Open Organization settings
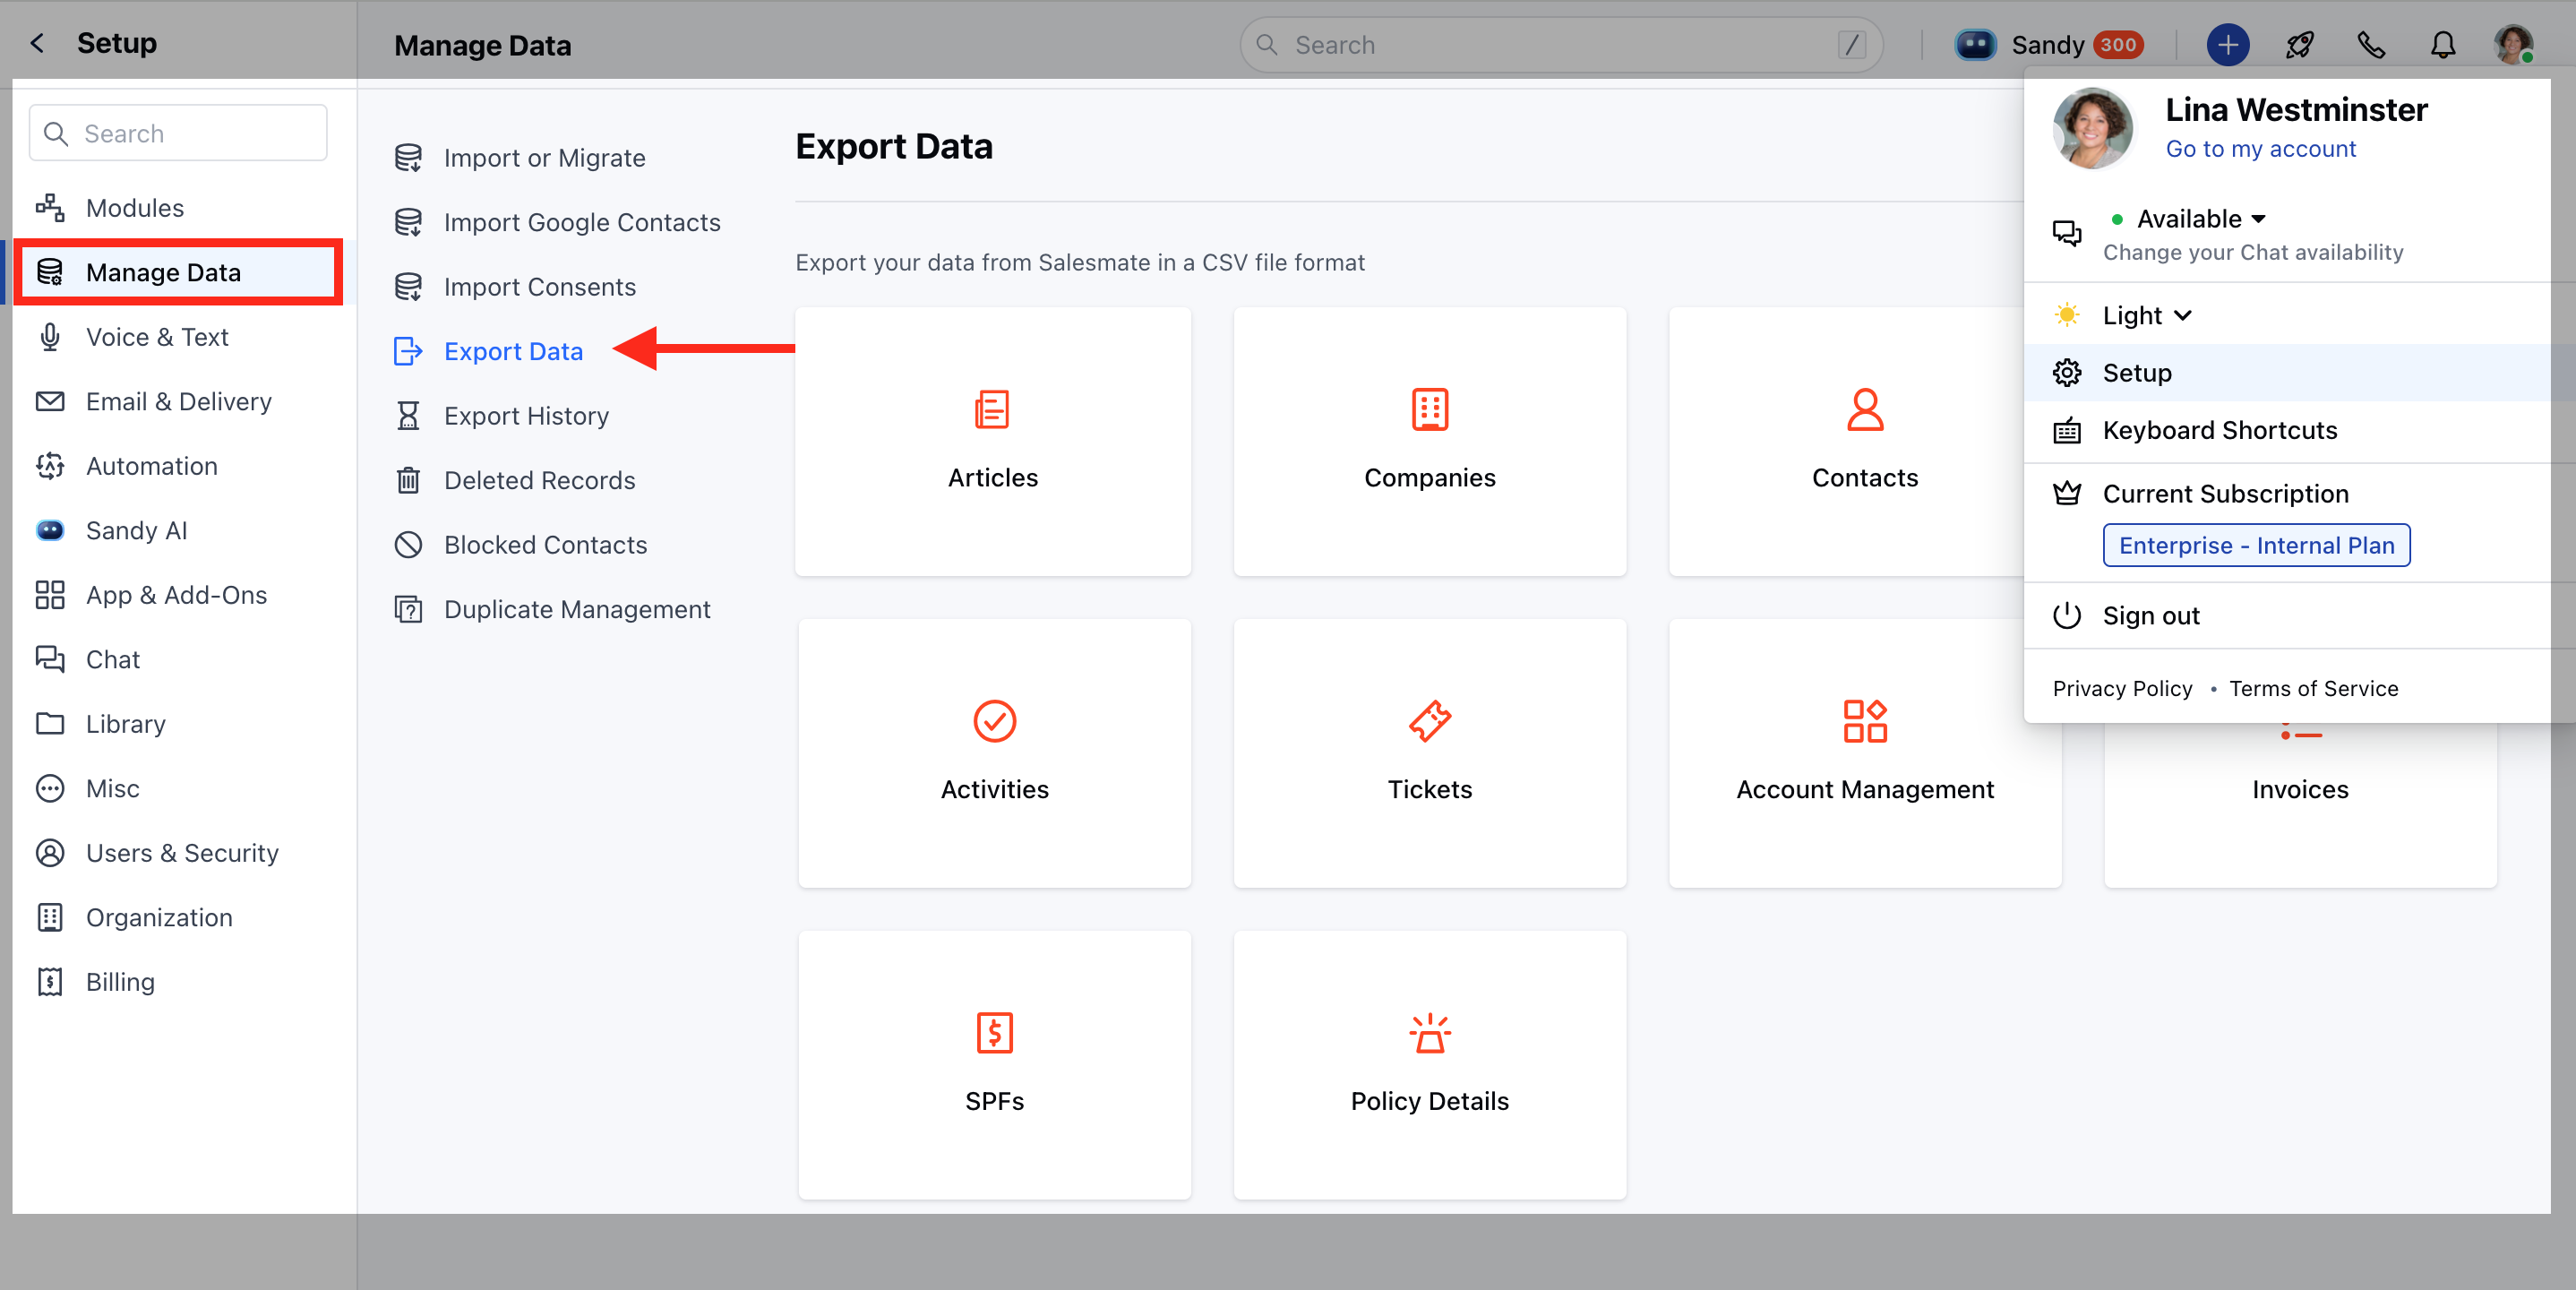Viewport: 2576px width, 1290px height. click(x=178, y=917)
